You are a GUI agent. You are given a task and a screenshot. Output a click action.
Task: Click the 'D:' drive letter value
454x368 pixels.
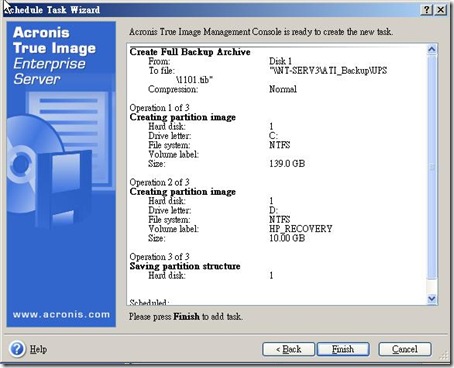coord(273,210)
